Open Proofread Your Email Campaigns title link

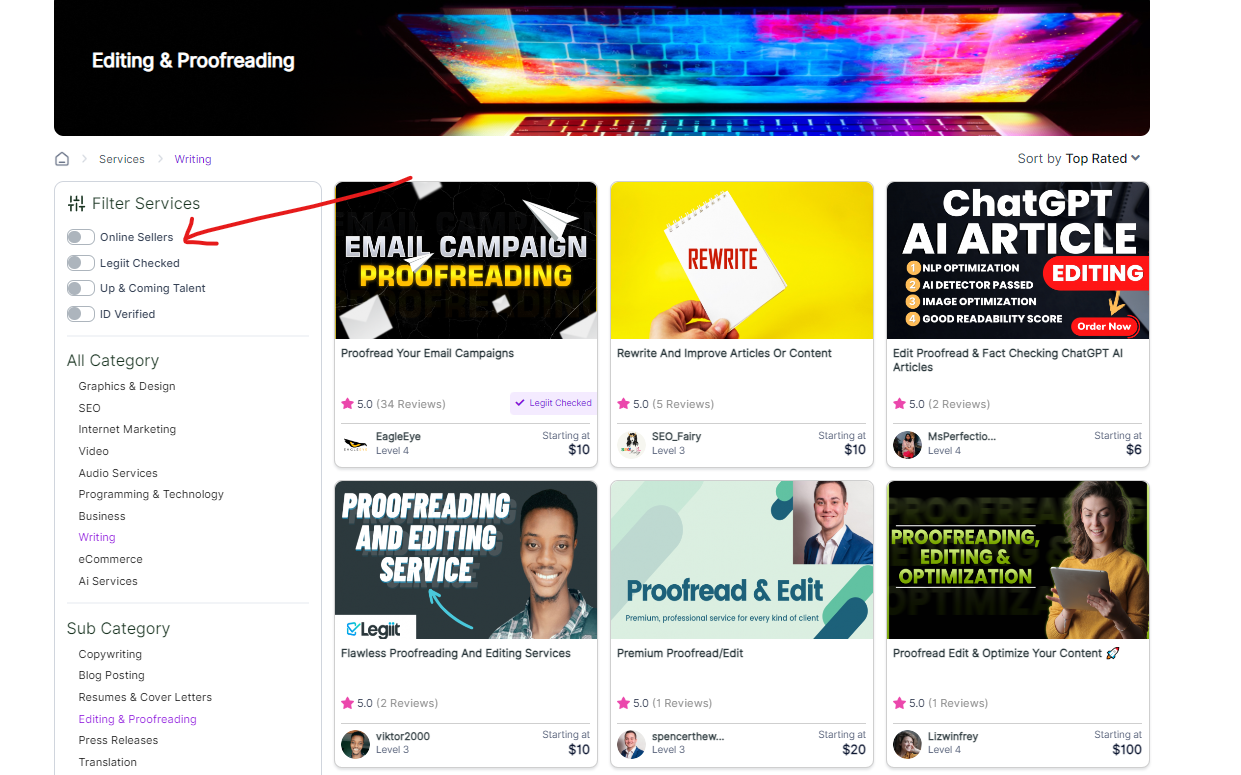click(427, 353)
